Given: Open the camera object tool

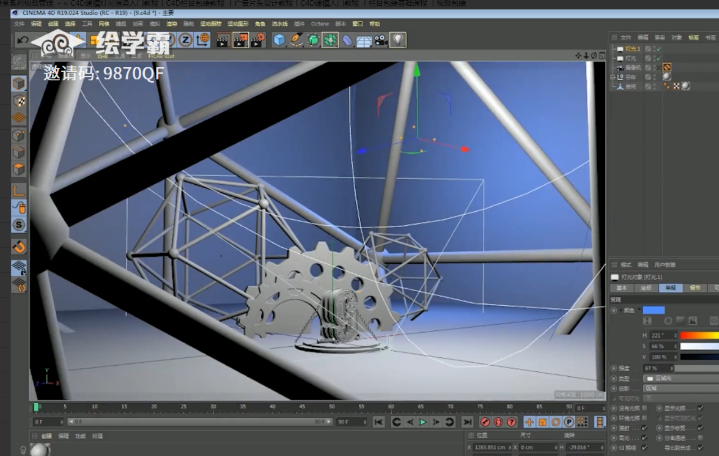Looking at the screenshot, I should point(381,41).
